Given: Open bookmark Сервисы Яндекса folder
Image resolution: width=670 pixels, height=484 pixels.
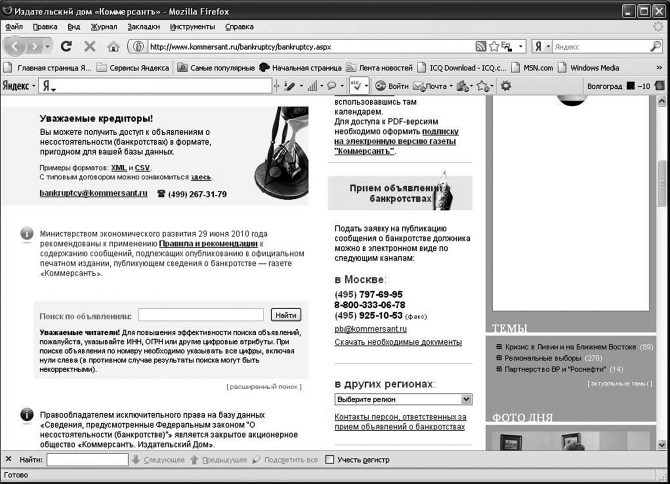Looking at the screenshot, I should tap(133, 67).
